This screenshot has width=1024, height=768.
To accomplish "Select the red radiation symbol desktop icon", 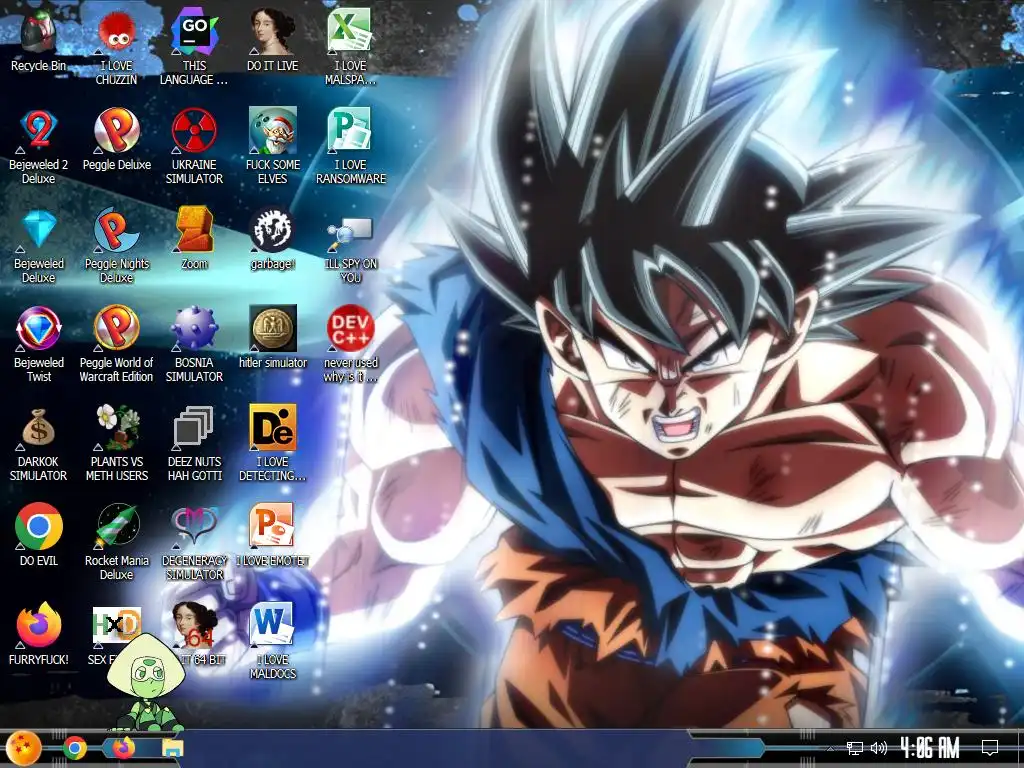I will [194, 131].
